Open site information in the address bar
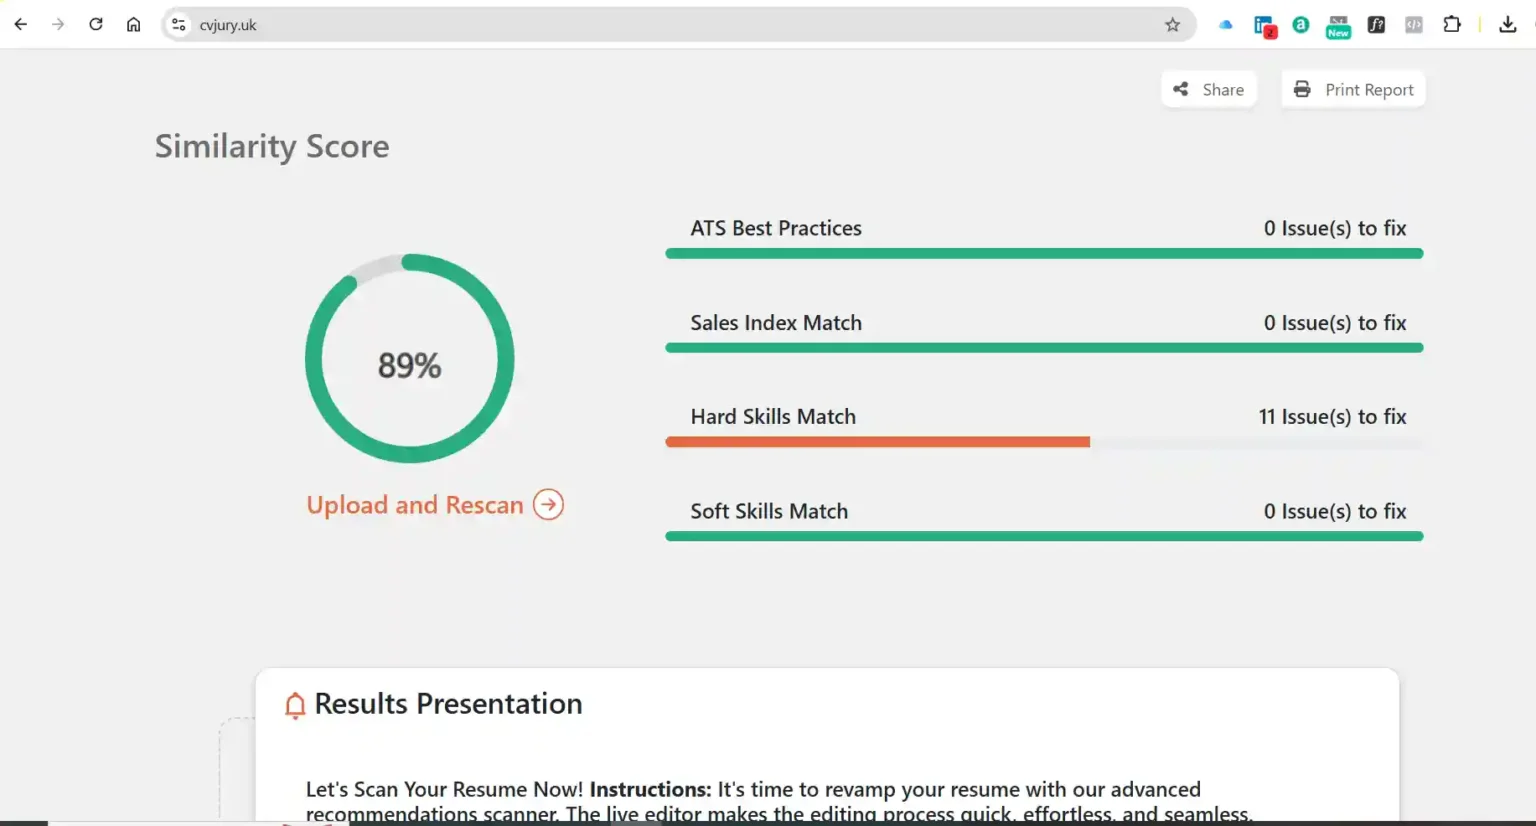The height and width of the screenshot is (826, 1536). click(177, 24)
